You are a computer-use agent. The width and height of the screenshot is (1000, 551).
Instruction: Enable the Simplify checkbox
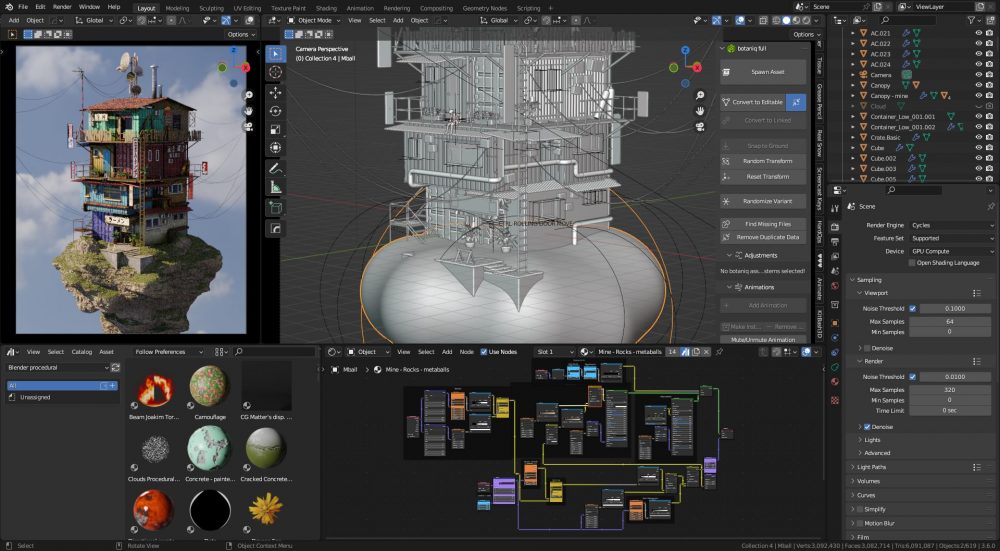pyautogui.click(x=860, y=510)
